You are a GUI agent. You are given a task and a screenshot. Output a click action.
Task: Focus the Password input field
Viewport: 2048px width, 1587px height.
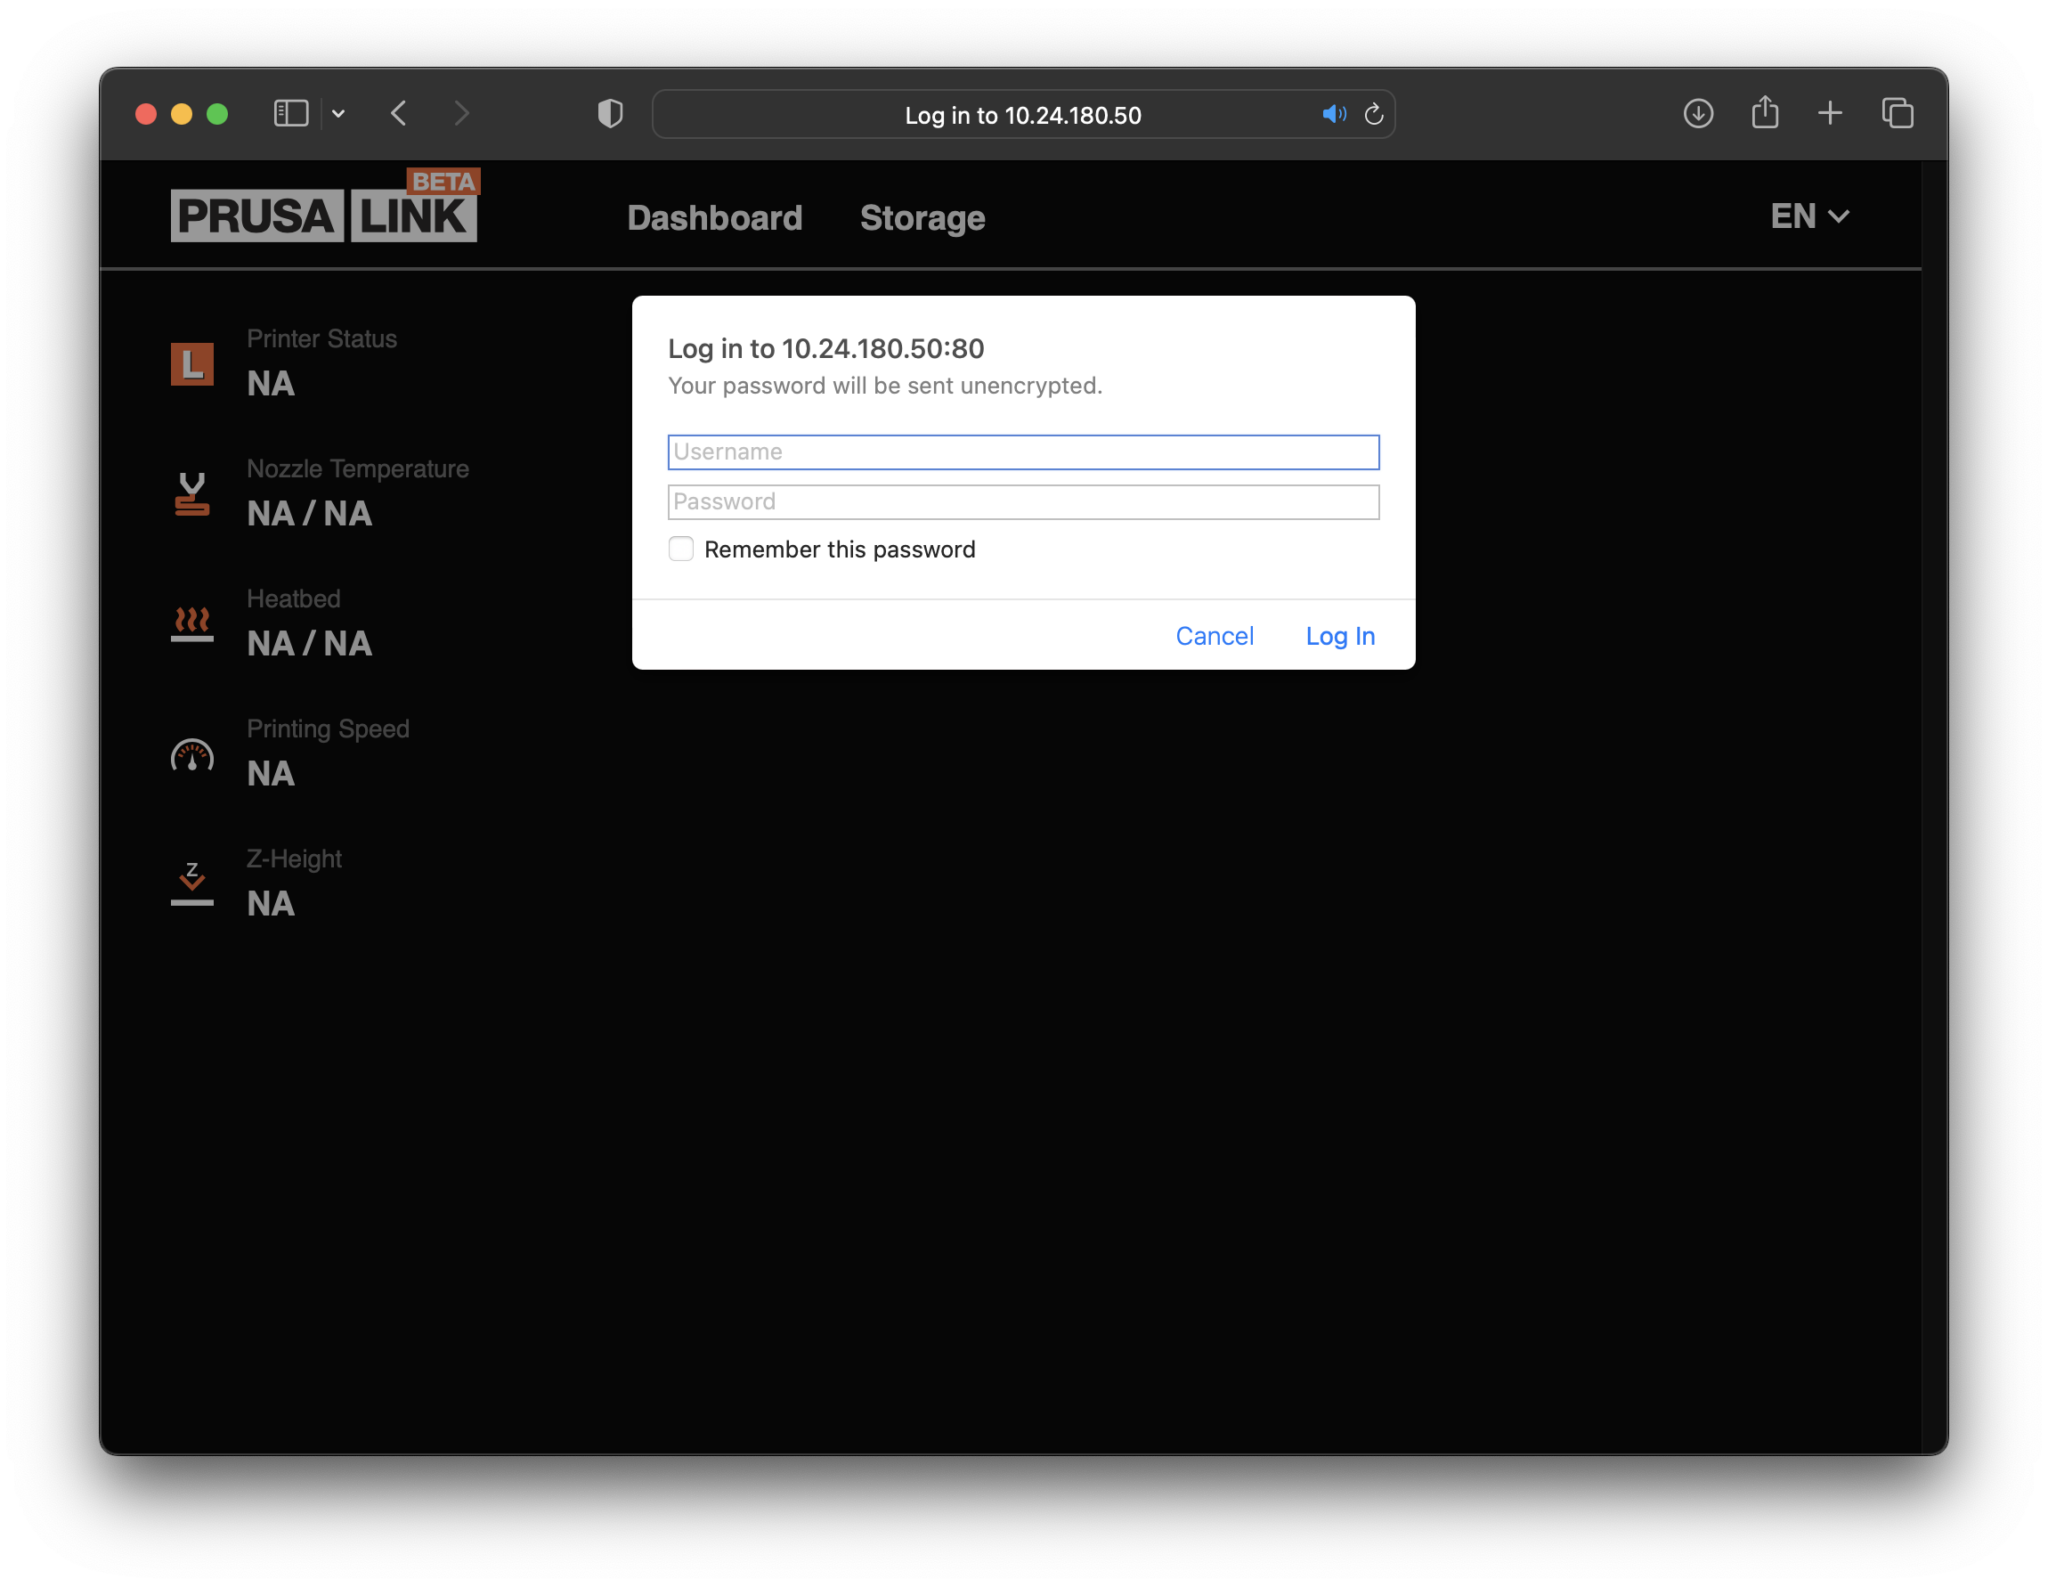click(x=1023, y=502)
